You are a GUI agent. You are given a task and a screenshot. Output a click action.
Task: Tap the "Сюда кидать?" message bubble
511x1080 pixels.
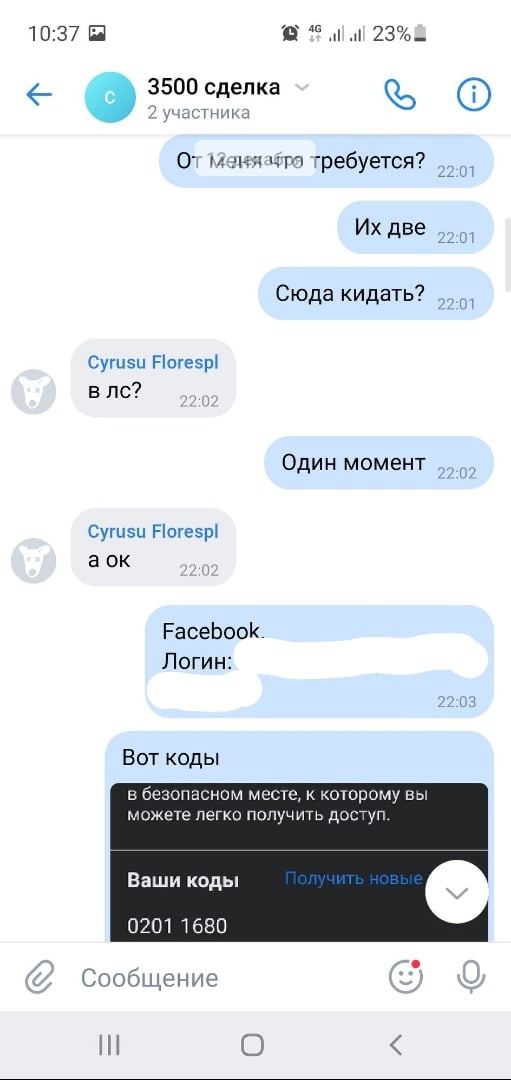375,294
